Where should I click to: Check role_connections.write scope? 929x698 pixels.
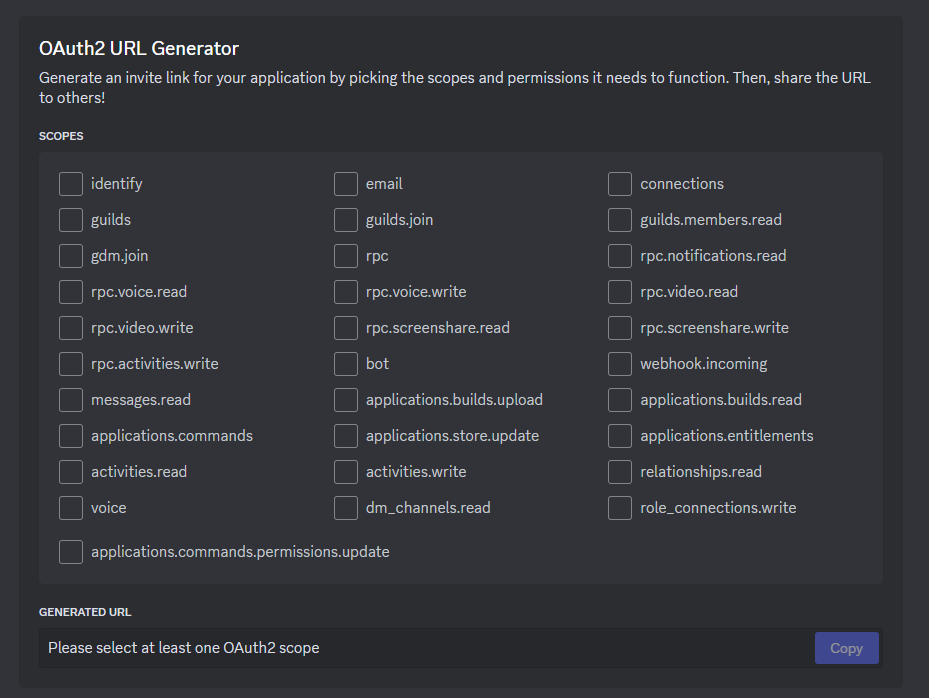pos(620,508)
